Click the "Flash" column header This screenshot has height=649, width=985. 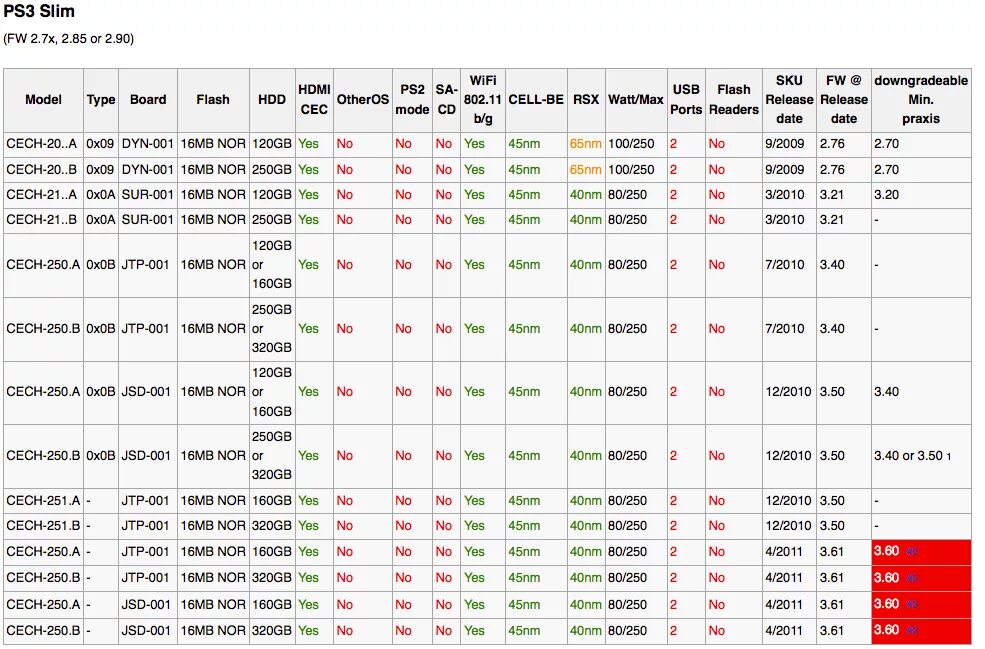coord(213,99)
